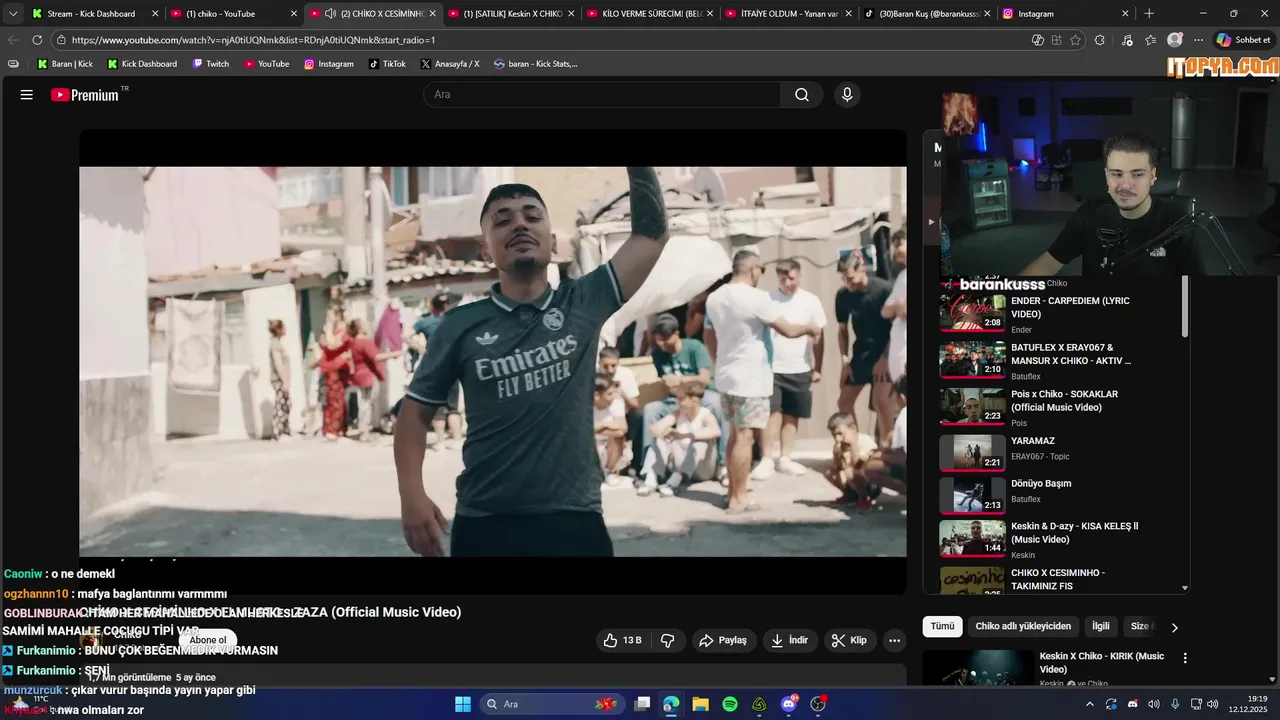Switch to Baran Kuş TikTok tab

tap(927, 14)
